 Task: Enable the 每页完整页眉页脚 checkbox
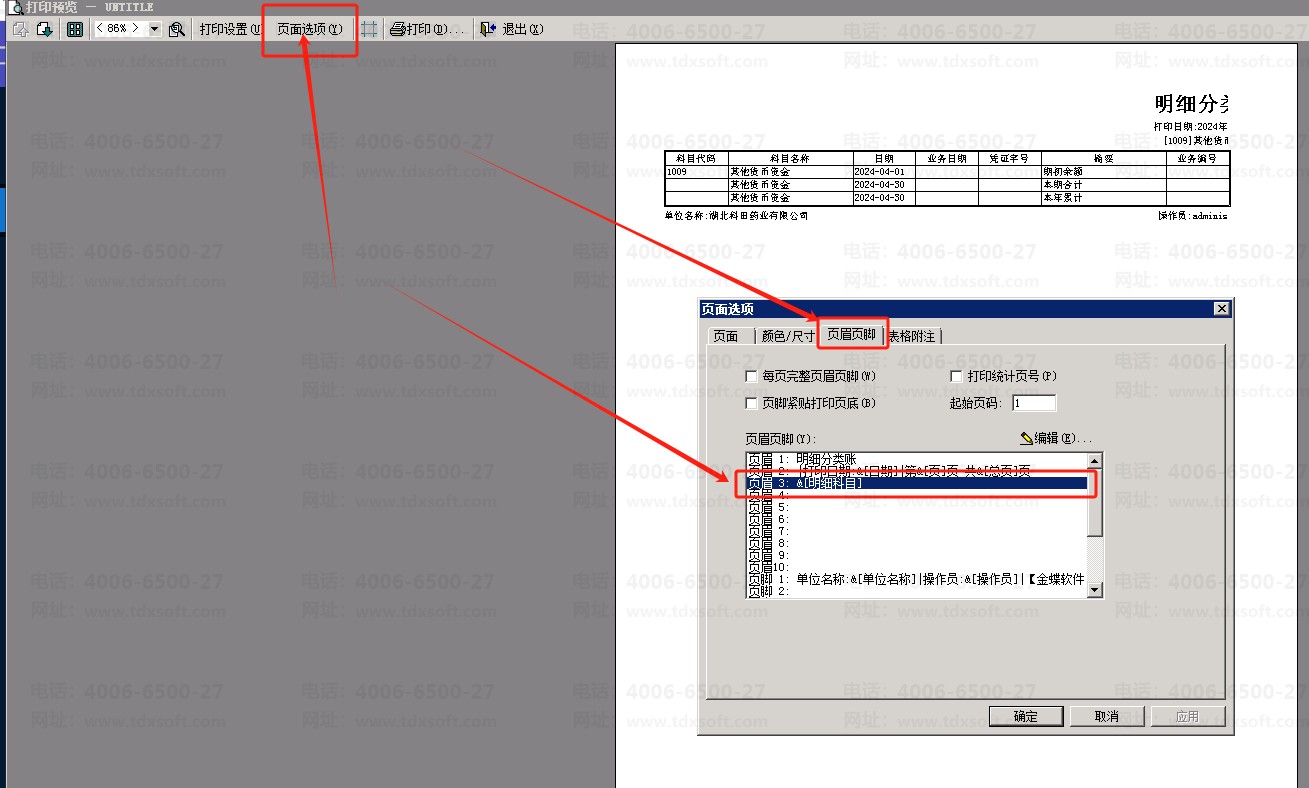coord(752,376)
